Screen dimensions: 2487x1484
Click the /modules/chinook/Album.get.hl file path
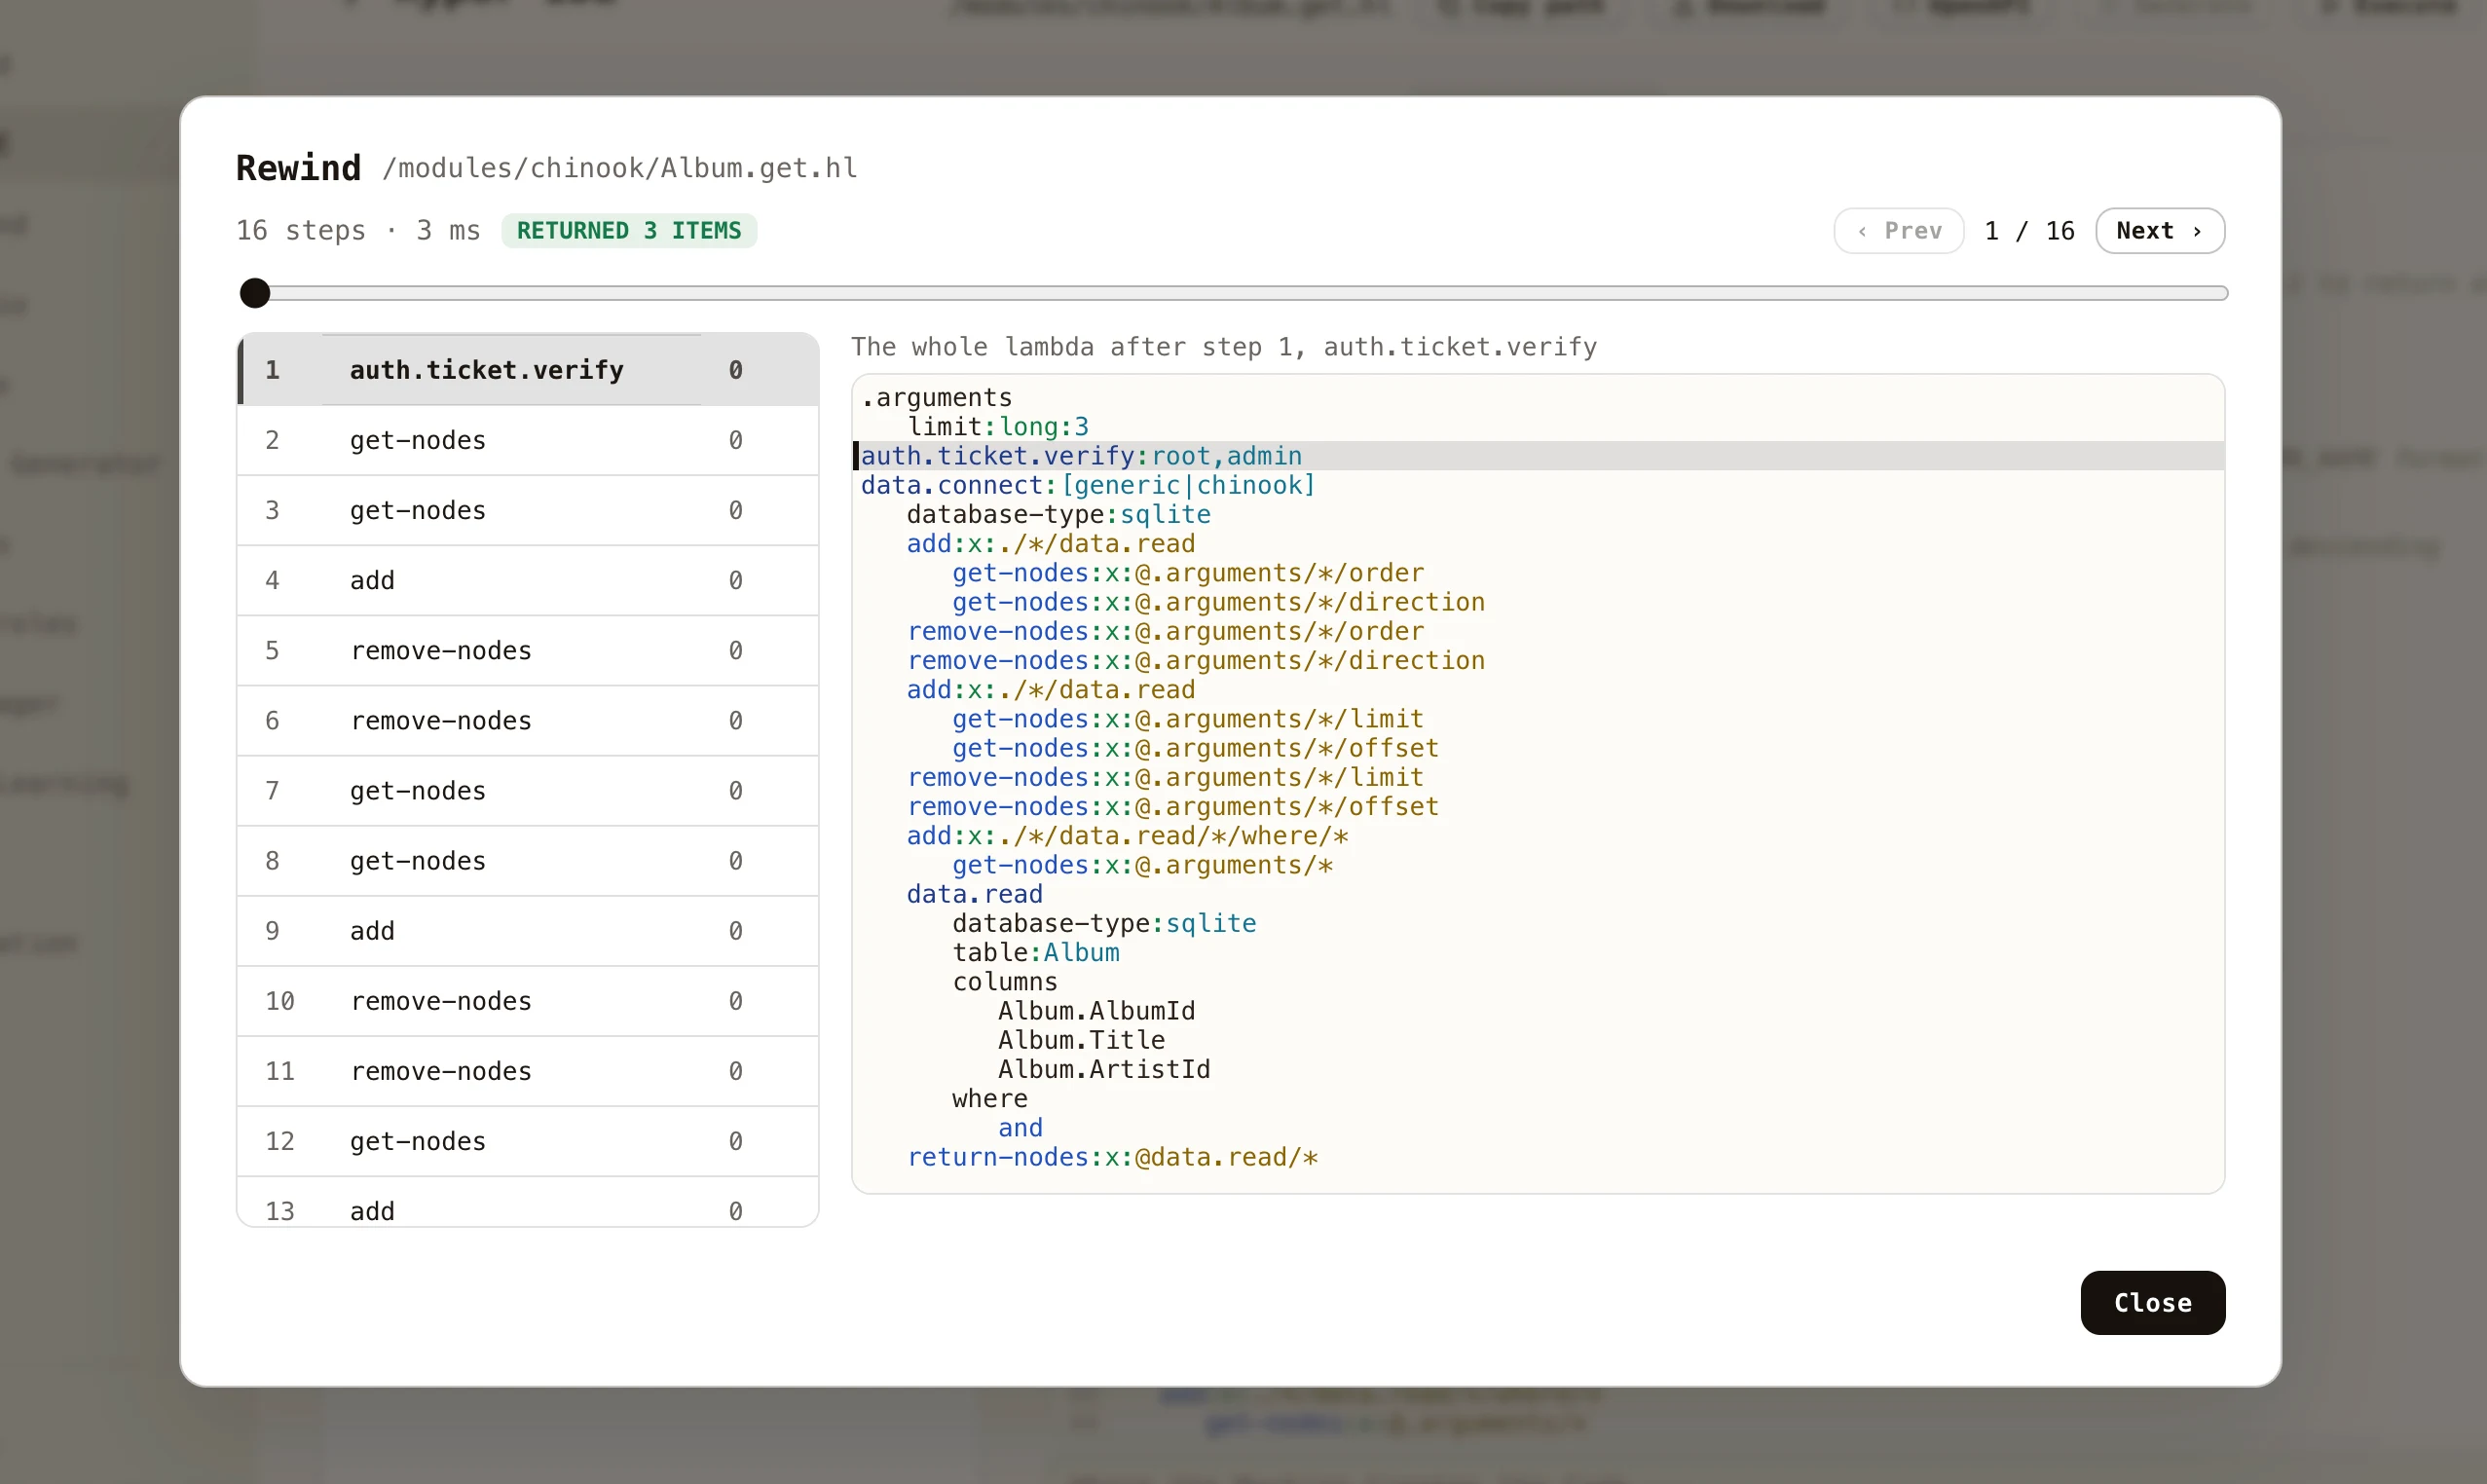620,168
